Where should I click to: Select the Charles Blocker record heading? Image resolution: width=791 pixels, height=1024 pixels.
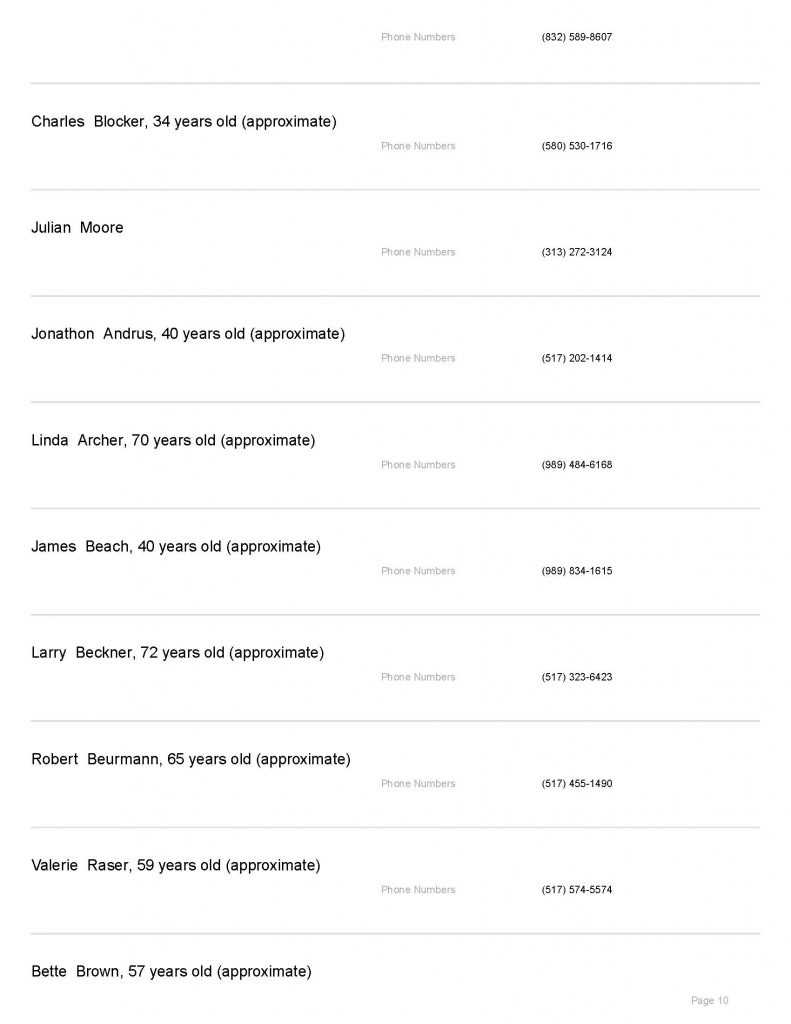(x=184, y=122)
